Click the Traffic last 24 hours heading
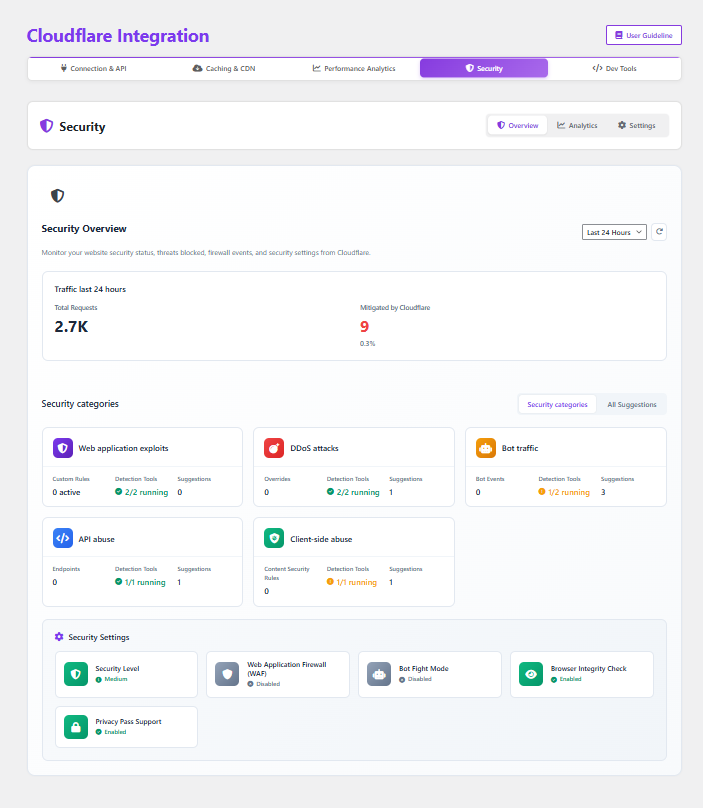The width and height of the screenshot is (703, 808). click(x=90, y=289)
